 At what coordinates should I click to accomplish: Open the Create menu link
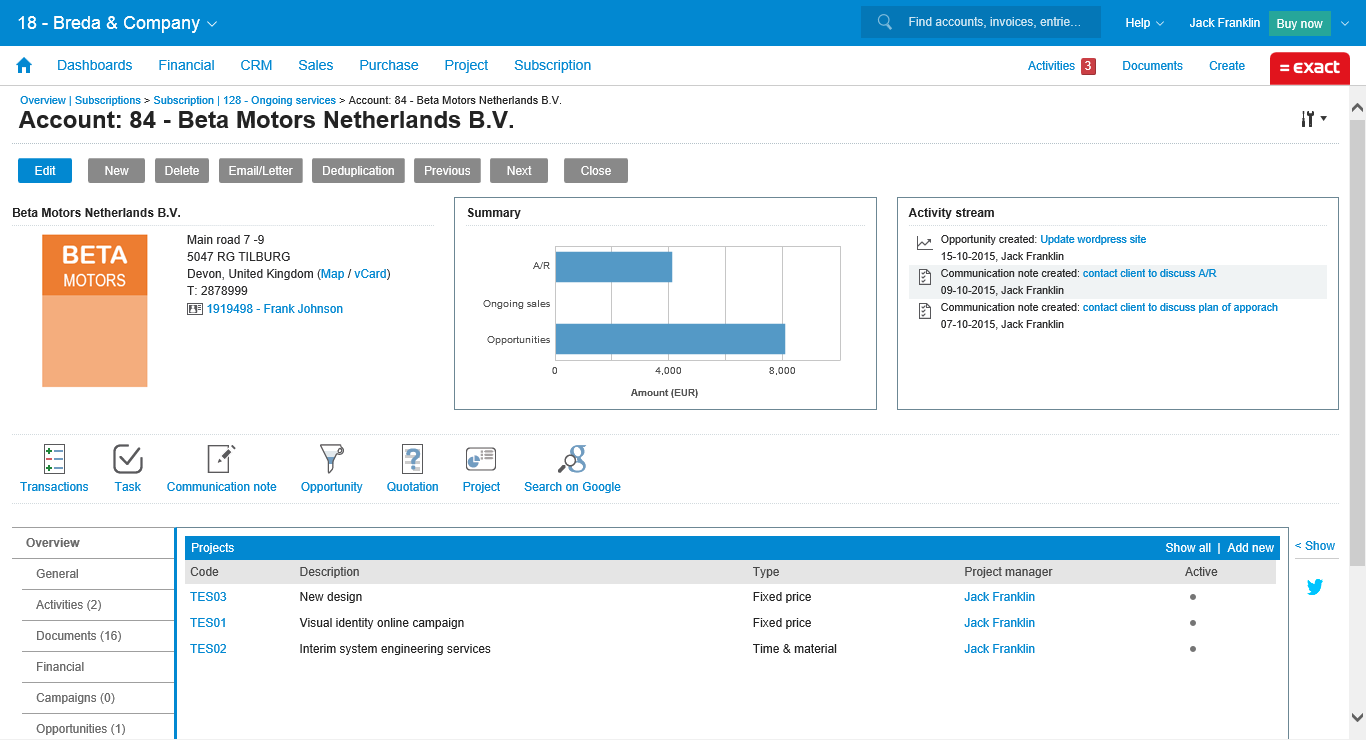click(1227, 66)
